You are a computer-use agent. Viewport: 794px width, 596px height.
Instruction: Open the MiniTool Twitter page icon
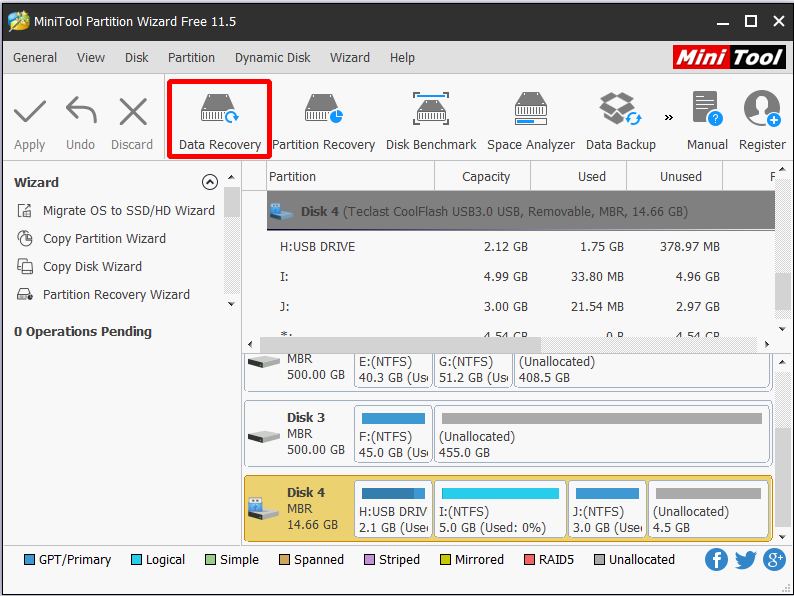(x=745, y=559)
